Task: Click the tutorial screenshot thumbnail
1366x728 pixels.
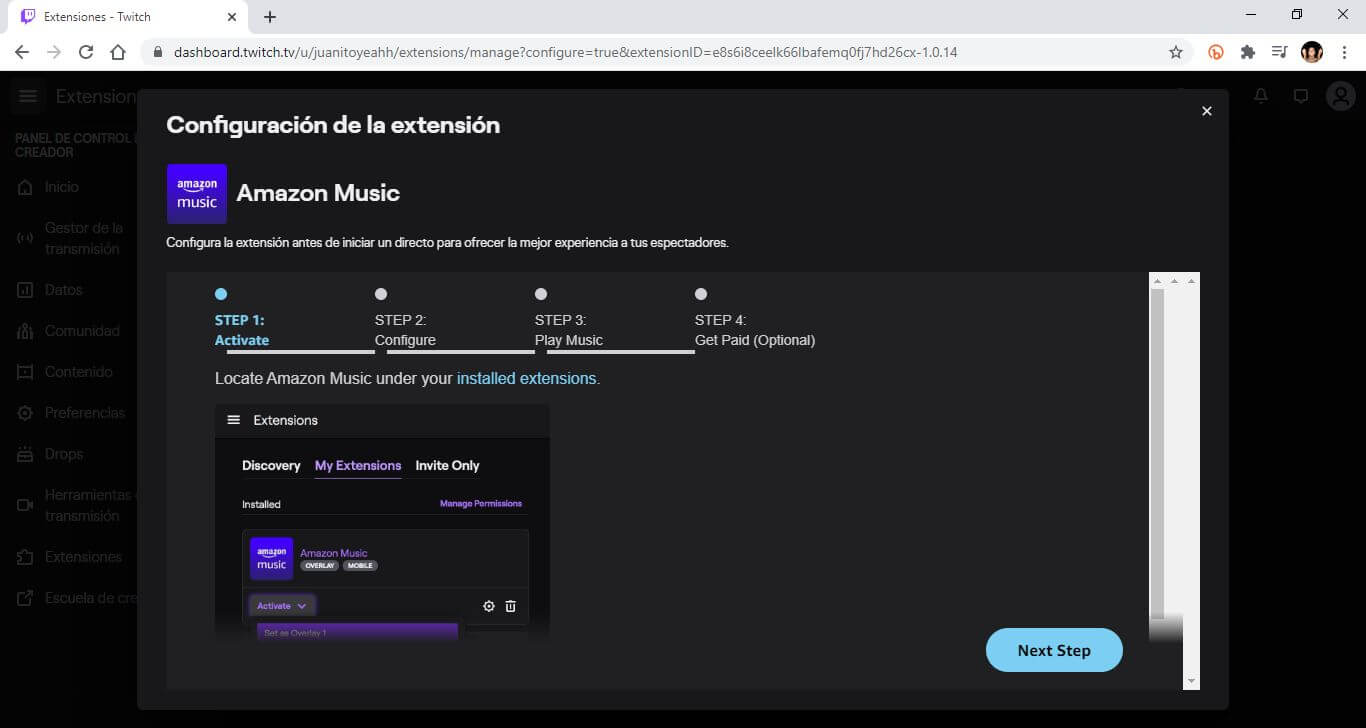Action: point(382,521)
